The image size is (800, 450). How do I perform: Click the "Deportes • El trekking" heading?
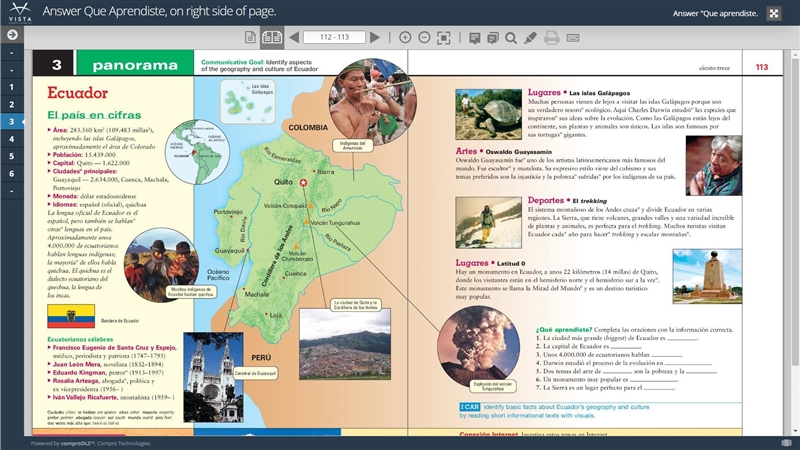coord(567,201)
